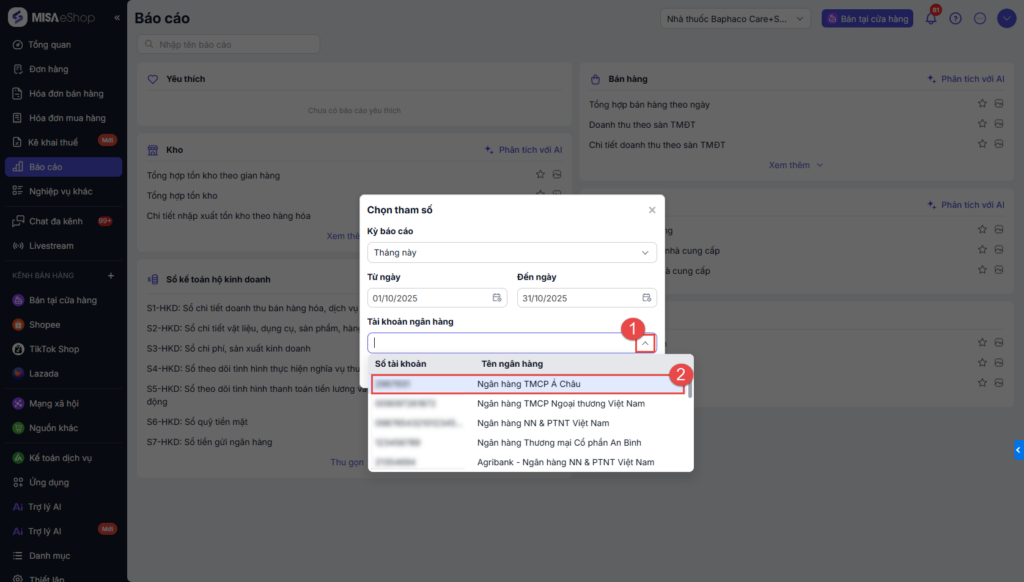Expand the blue side panel arrow
Image resolution: width=1024 pixels, height=582 pixels.
point(1018,449)
